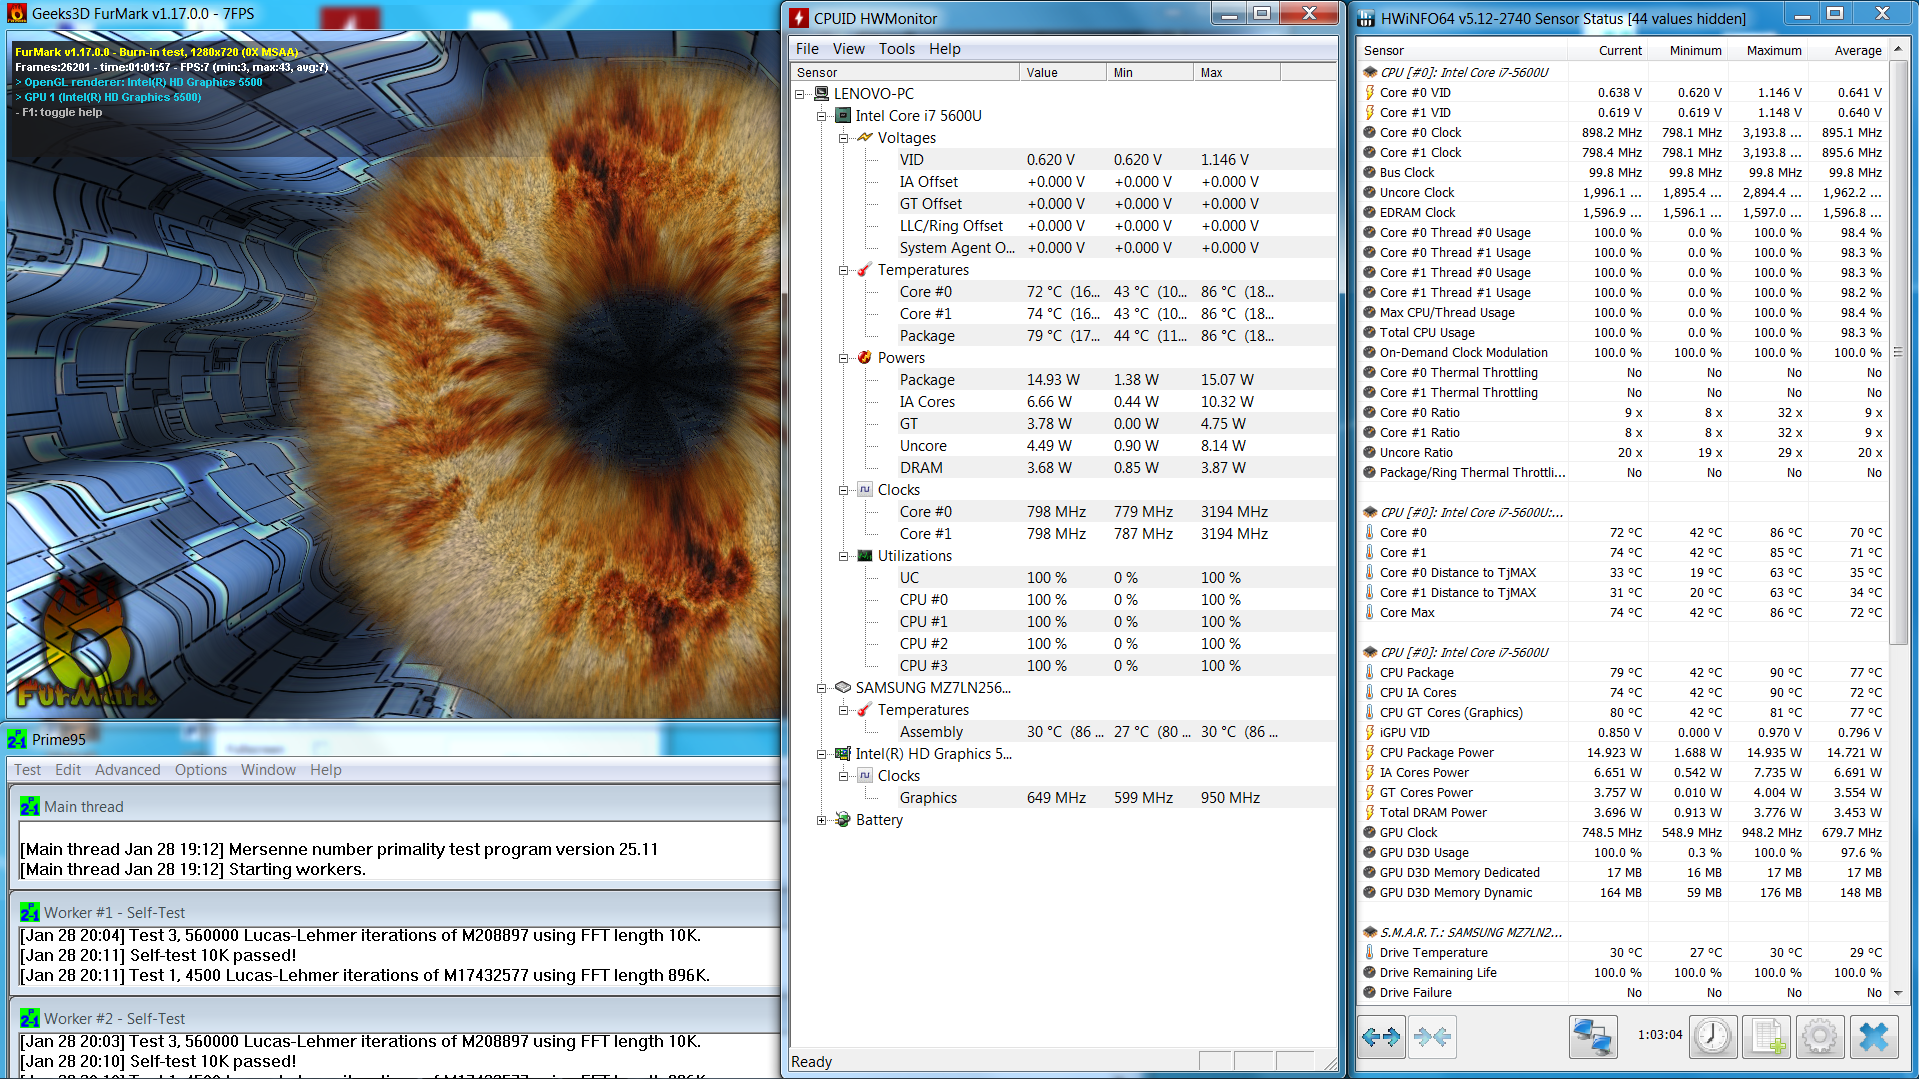Image resolution: width=1919 pixels, height=1079 pixels.
Task: Select the GPU Clock row in HWiNFO
Action: coord(1623,832)
